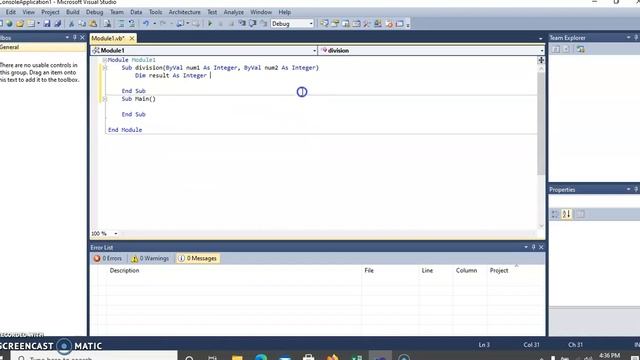Open the 100 % zoom dropdown
The image size is (640, 360).
[116, 233]
